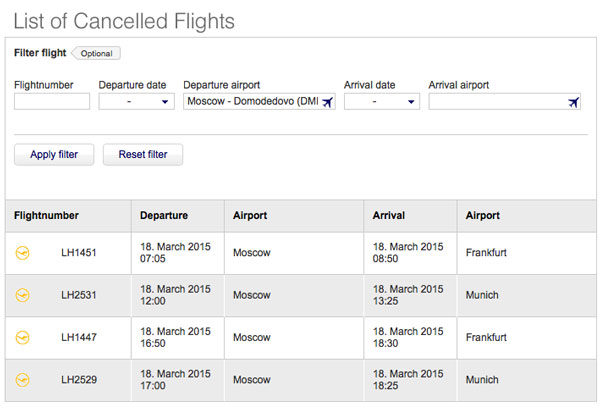Image resolution: width=600 pixels, height=410 pixels.
Task: Click the Lufthansa logo beside LH2531
Action: (23, 296)
